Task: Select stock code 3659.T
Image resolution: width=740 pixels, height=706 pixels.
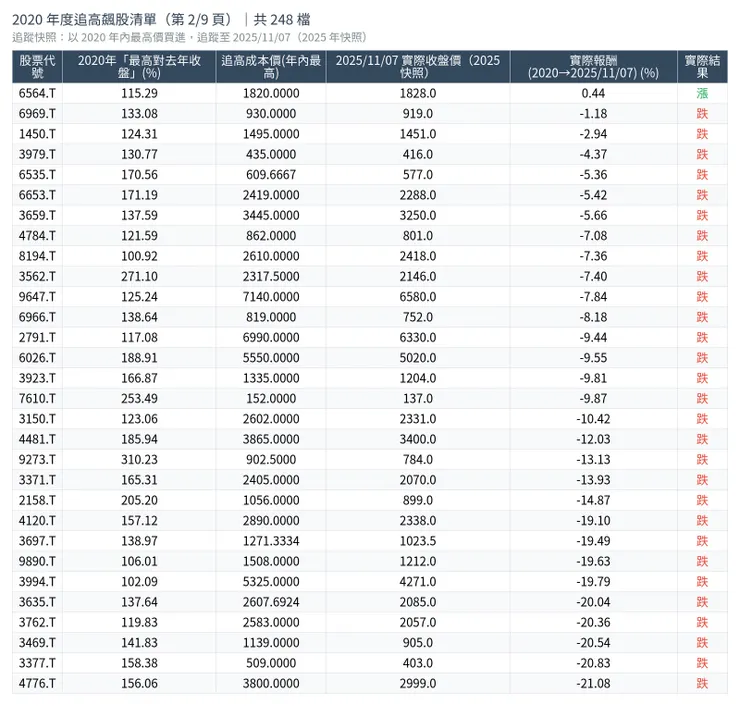Action: pos(37,215)
